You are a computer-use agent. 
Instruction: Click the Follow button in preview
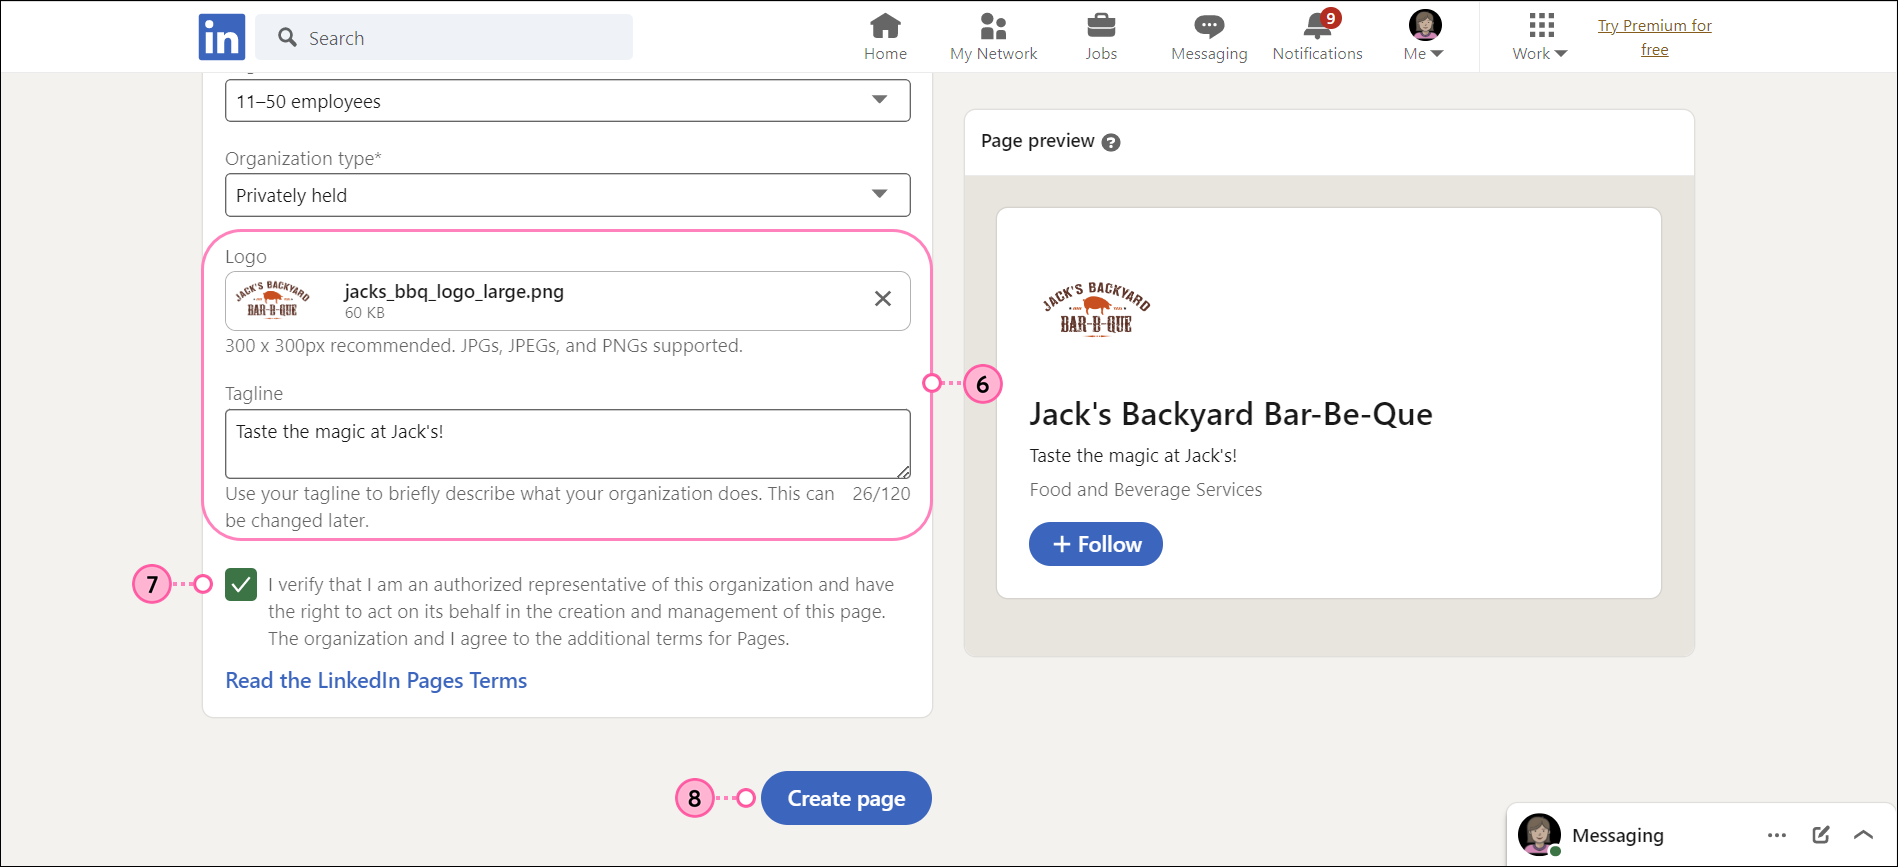click(x=1096, y=544)
